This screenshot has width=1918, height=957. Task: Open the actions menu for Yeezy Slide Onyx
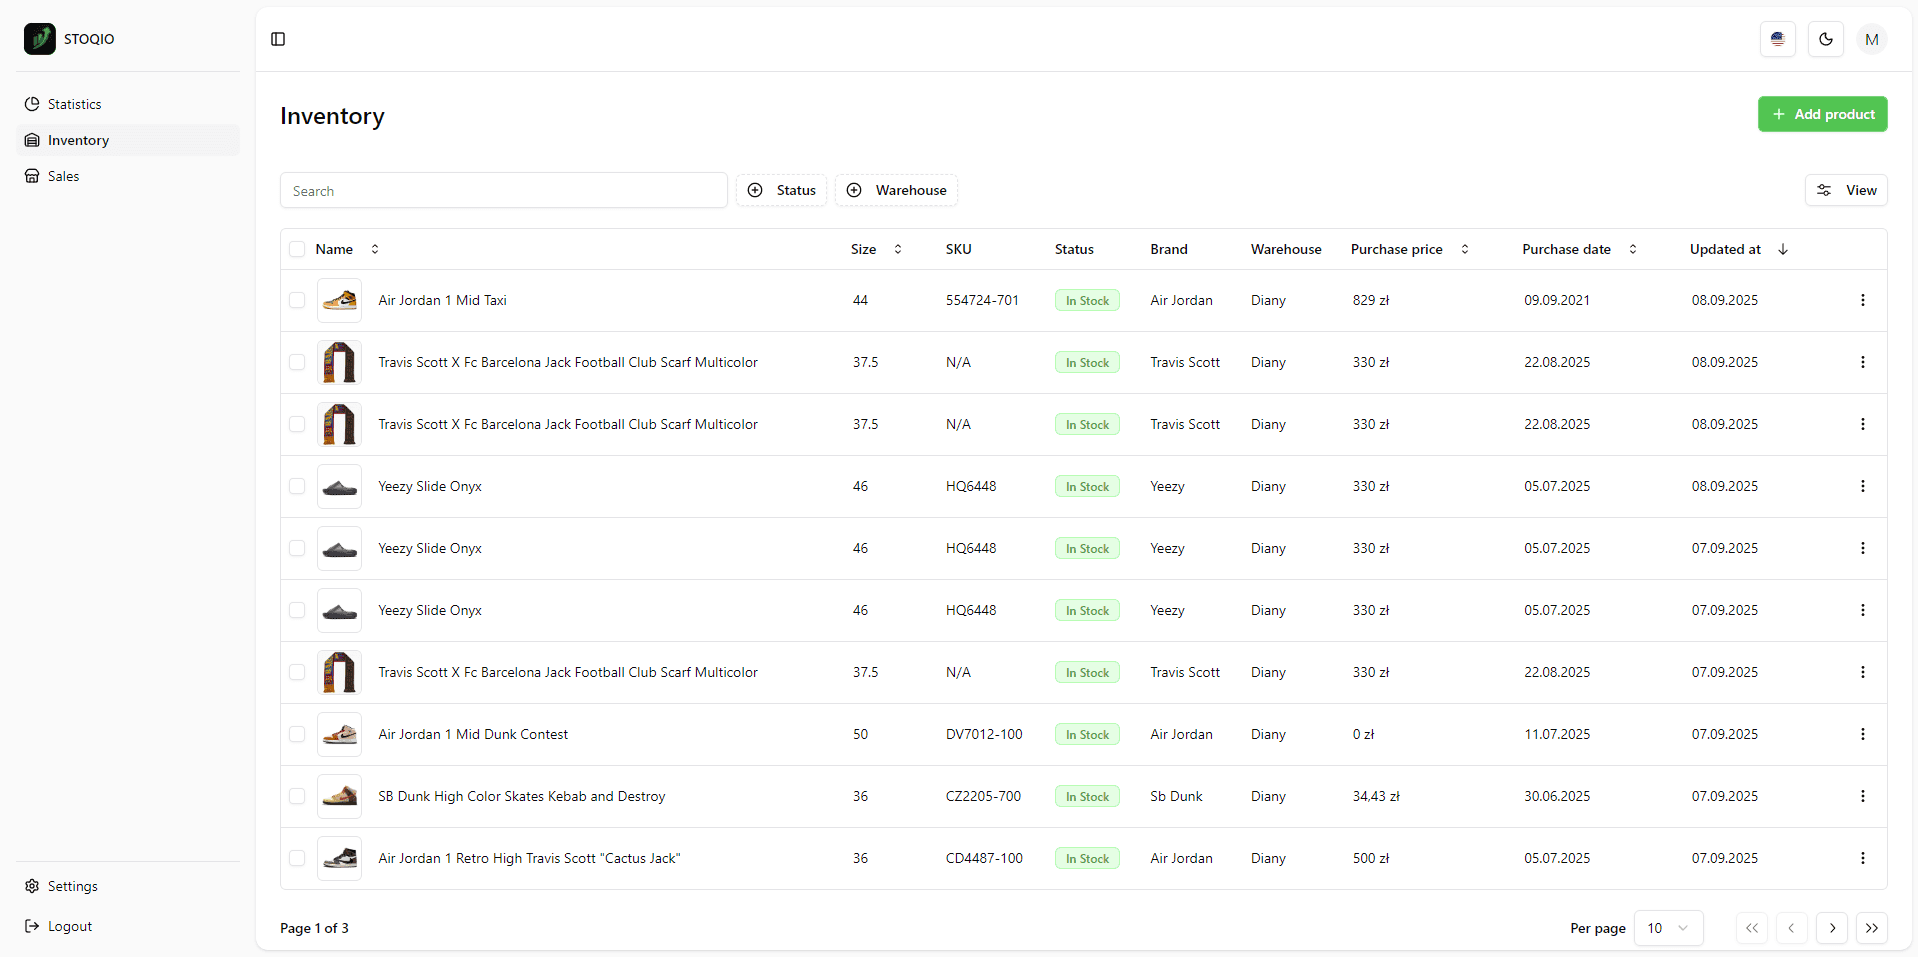[x=1862, y=486]
